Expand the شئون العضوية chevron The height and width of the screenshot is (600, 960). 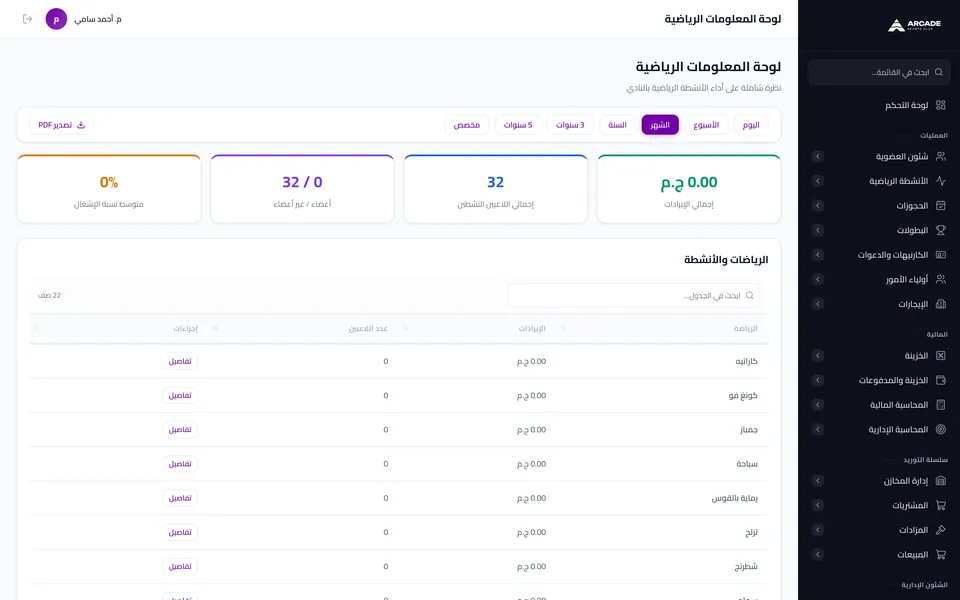tap(817, 156)
